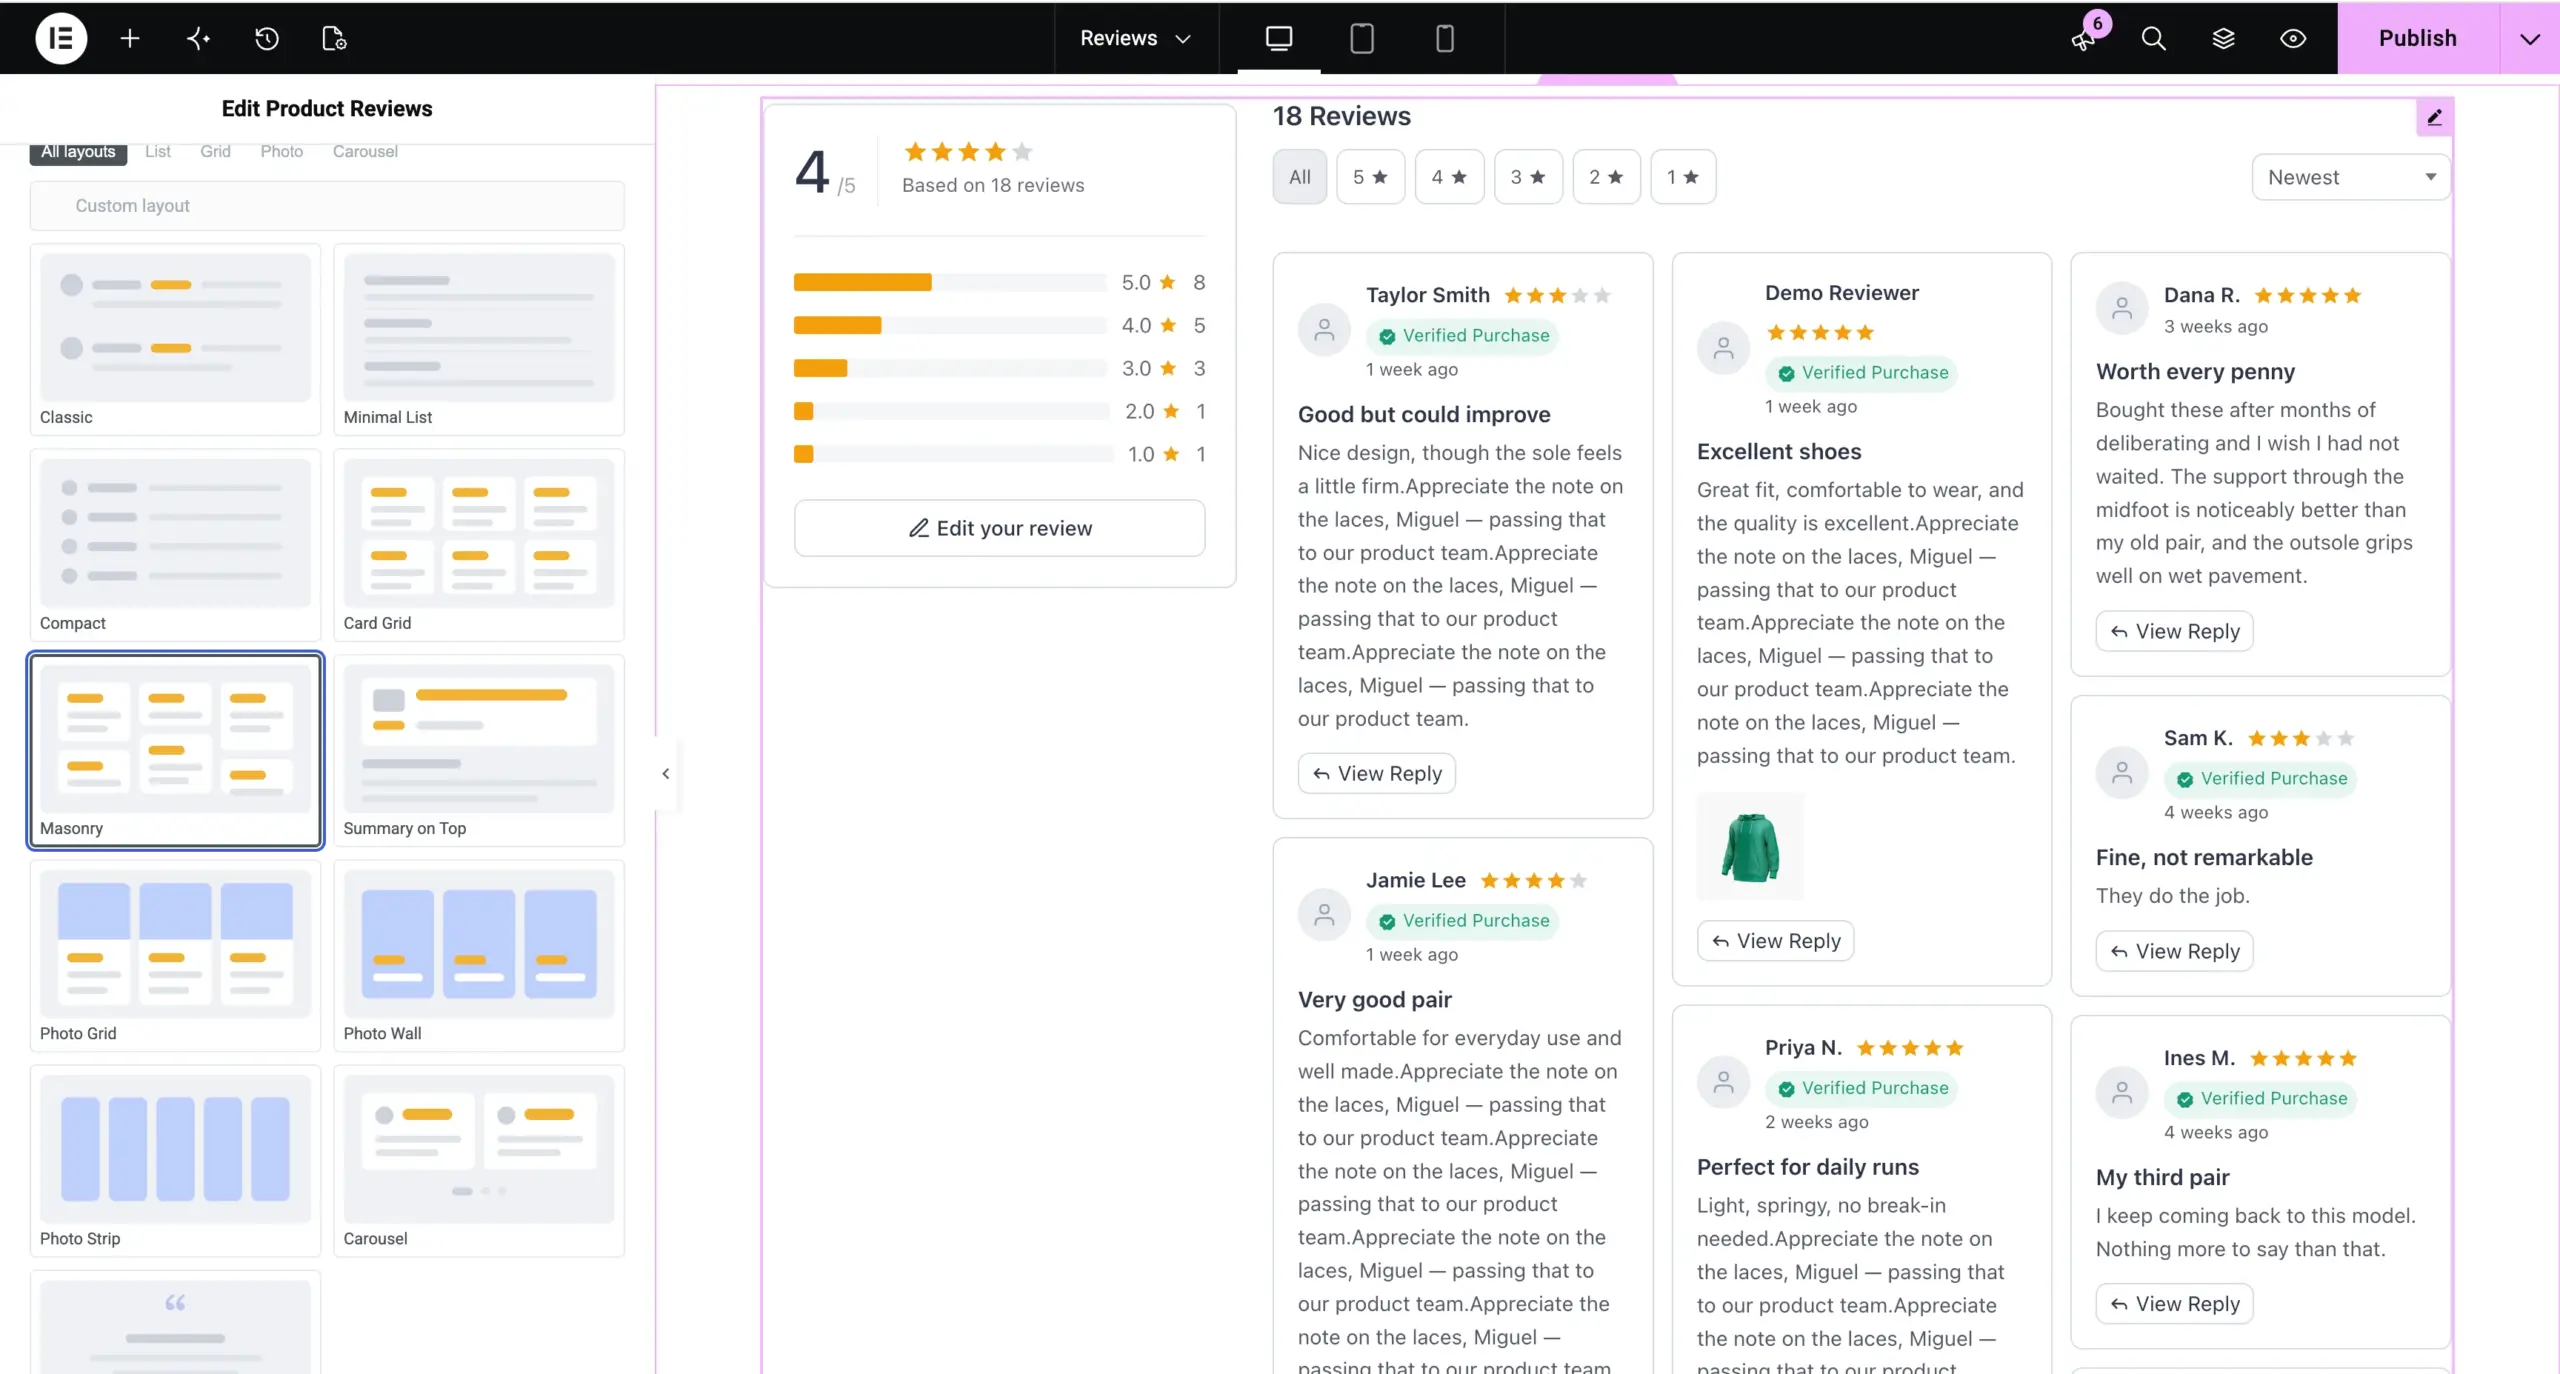The height and width of the screenshot is (1374, 2560).
Task: Open the finder search icon
Action: point(2153,38)
